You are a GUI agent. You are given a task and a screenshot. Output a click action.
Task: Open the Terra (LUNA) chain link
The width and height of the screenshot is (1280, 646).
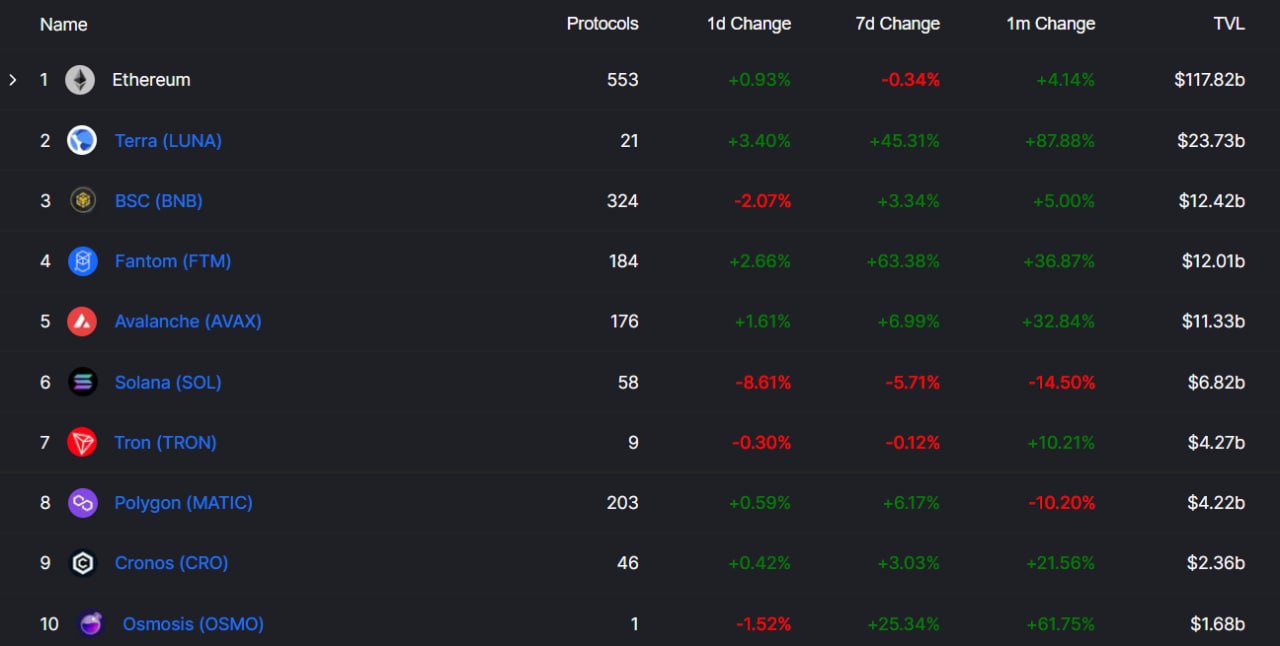pos(168,141)
